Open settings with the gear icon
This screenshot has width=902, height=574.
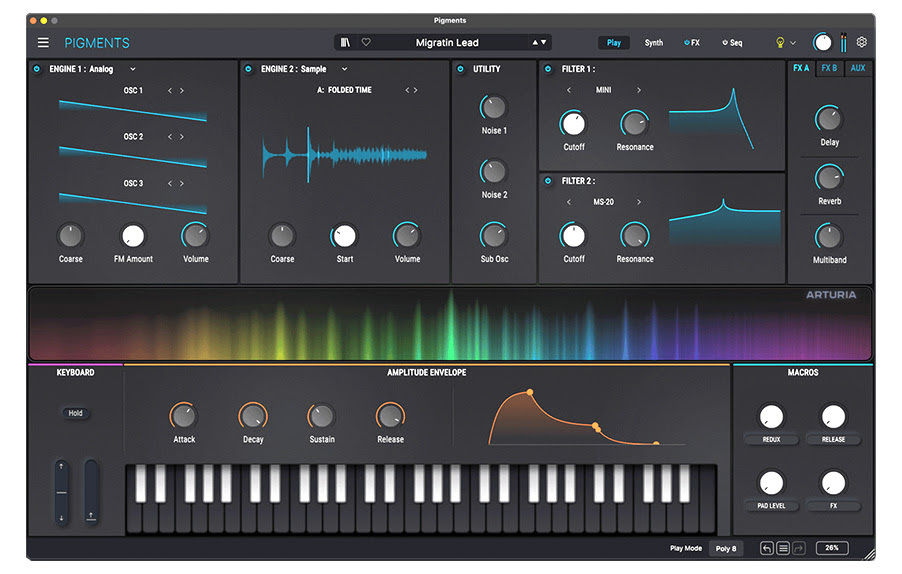tap(862, 43)
